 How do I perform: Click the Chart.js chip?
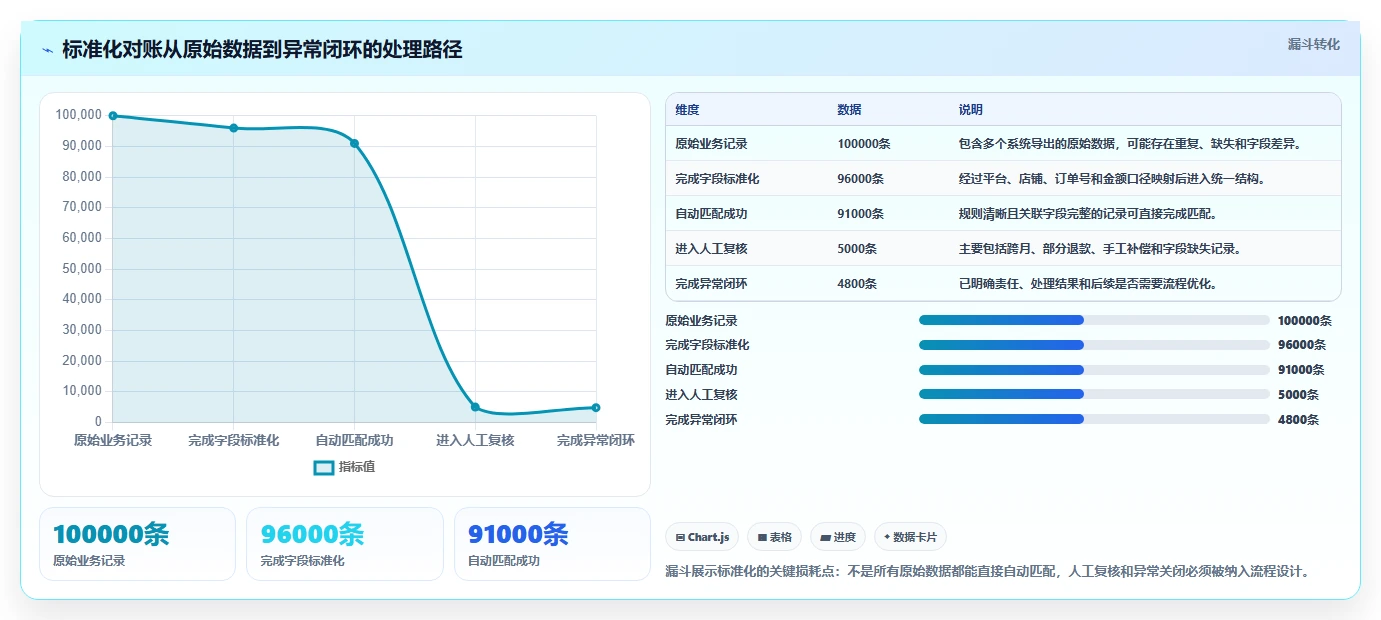coord(702,537)
